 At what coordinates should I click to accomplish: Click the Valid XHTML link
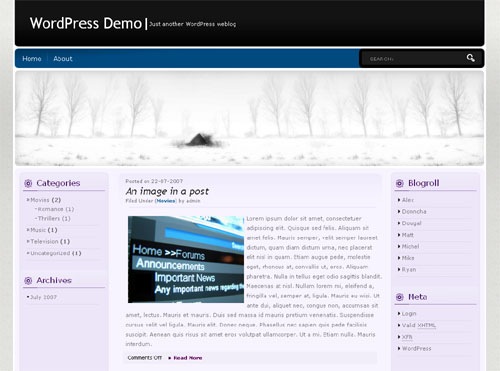point(419,325)
